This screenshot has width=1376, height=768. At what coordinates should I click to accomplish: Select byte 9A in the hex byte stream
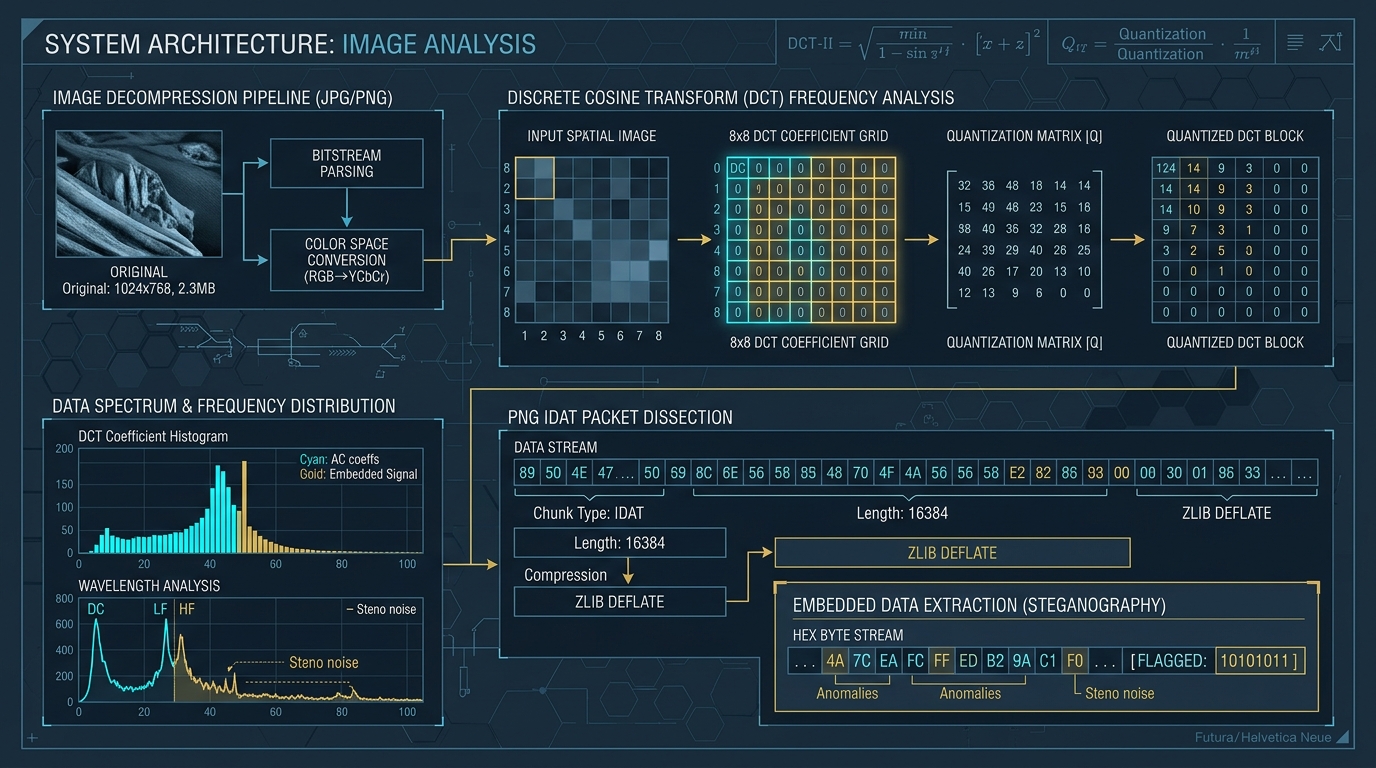click(1021, 661)
